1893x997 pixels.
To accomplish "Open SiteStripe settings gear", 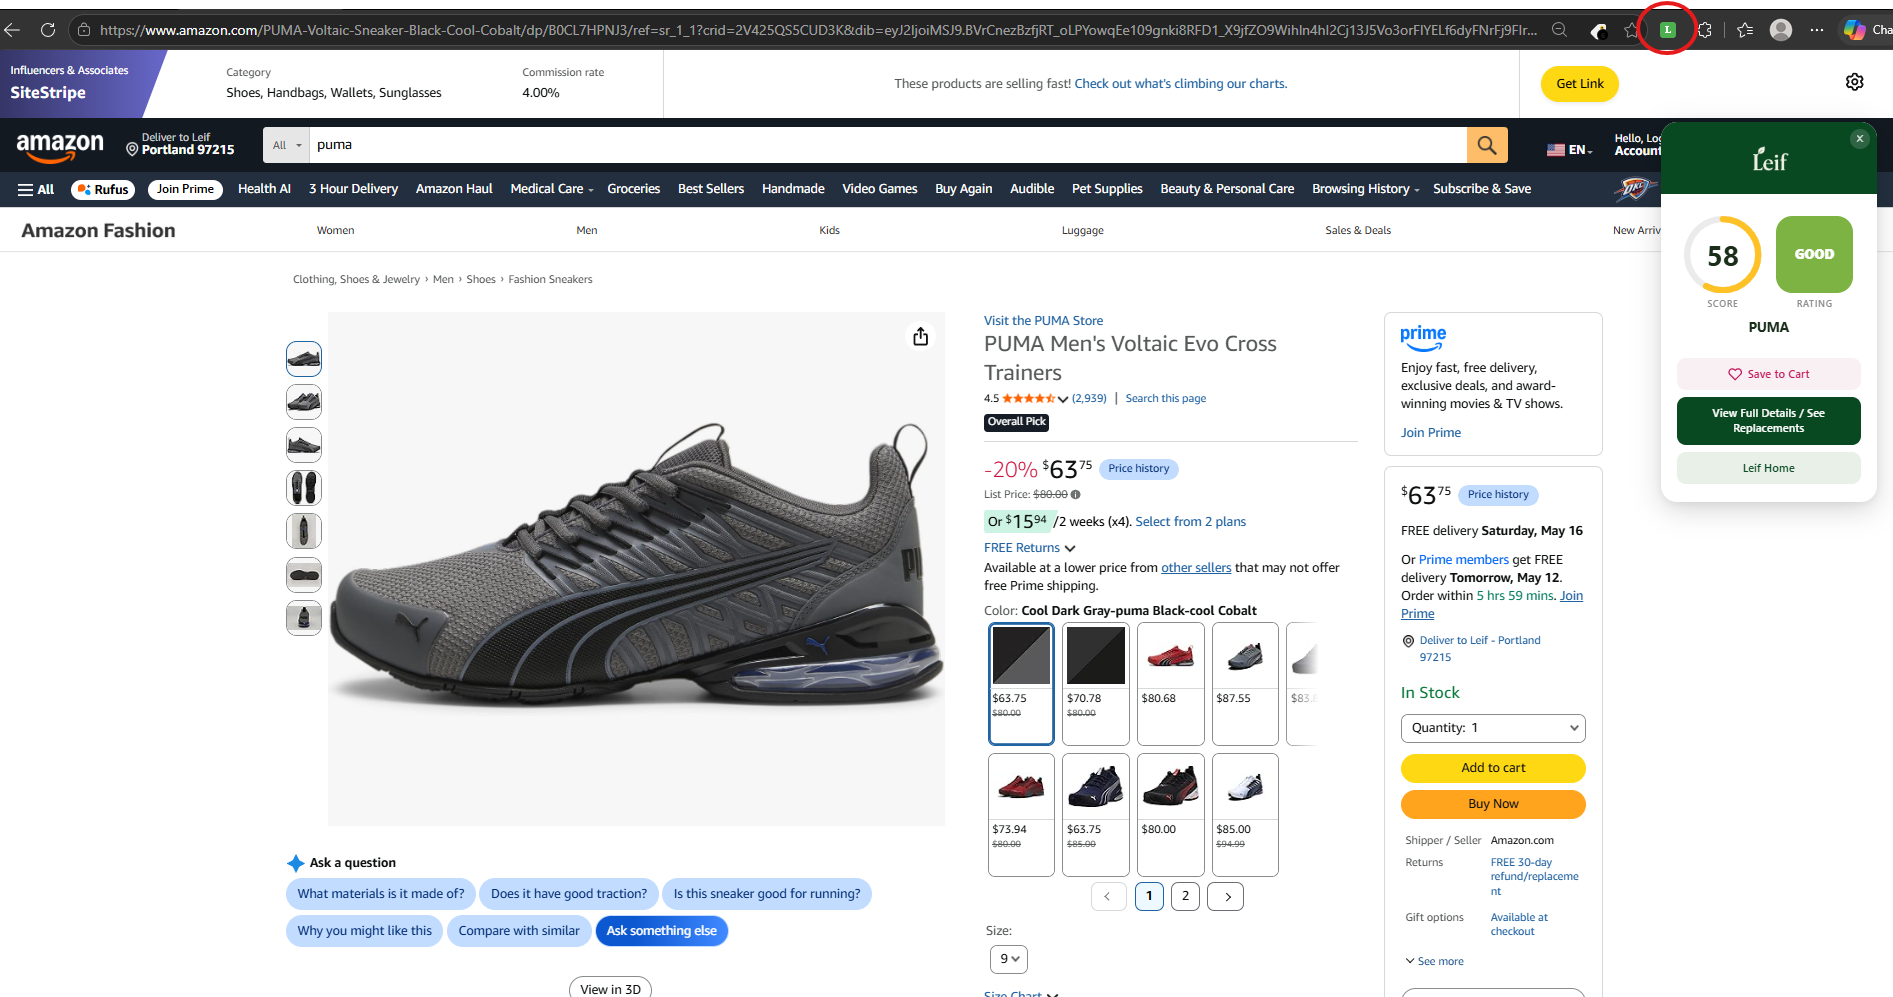I will tap(1854, 82).
